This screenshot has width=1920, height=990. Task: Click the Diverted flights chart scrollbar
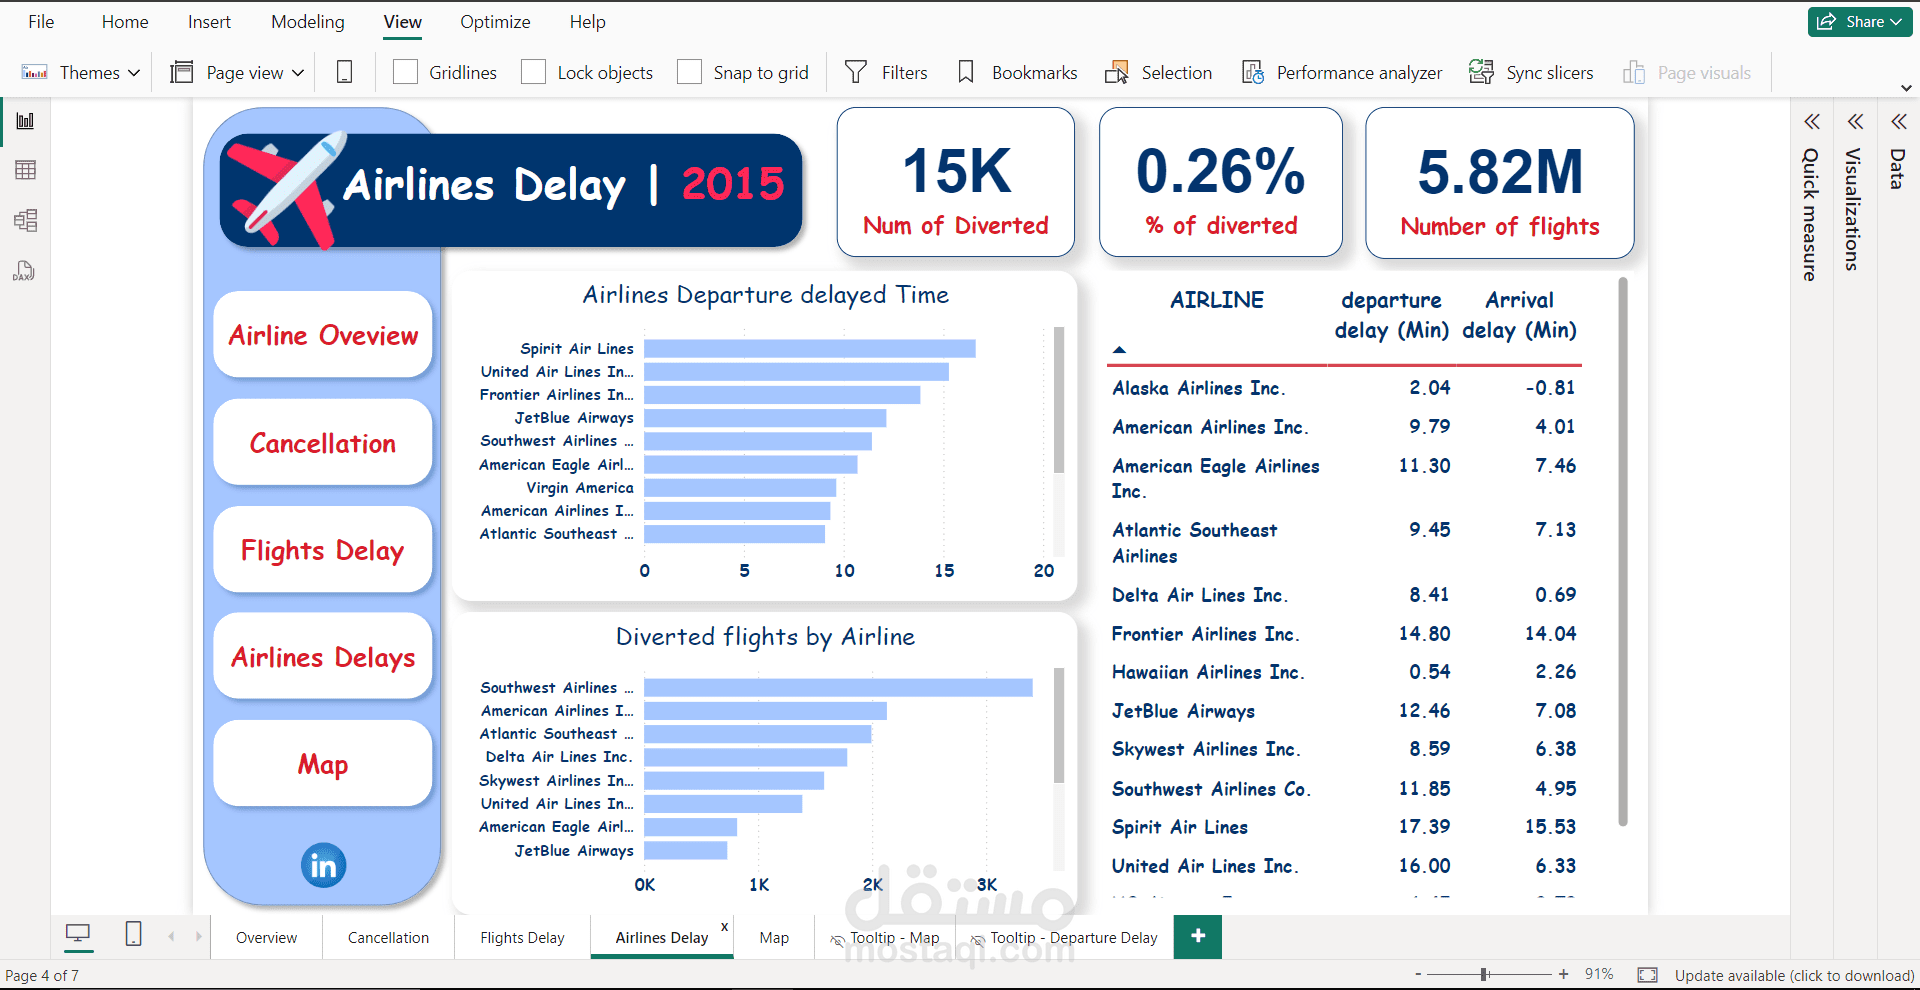click(1059, 726)
